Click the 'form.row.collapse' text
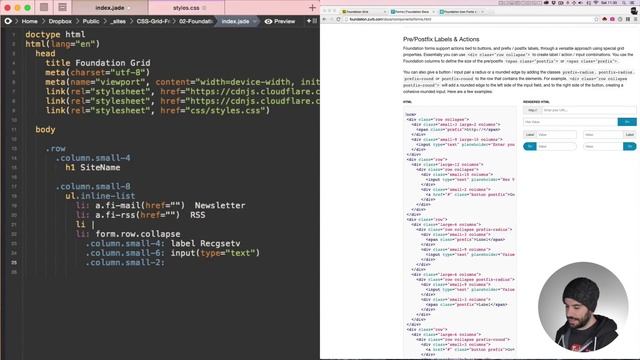640x360 pixels. tap(138, 234)
